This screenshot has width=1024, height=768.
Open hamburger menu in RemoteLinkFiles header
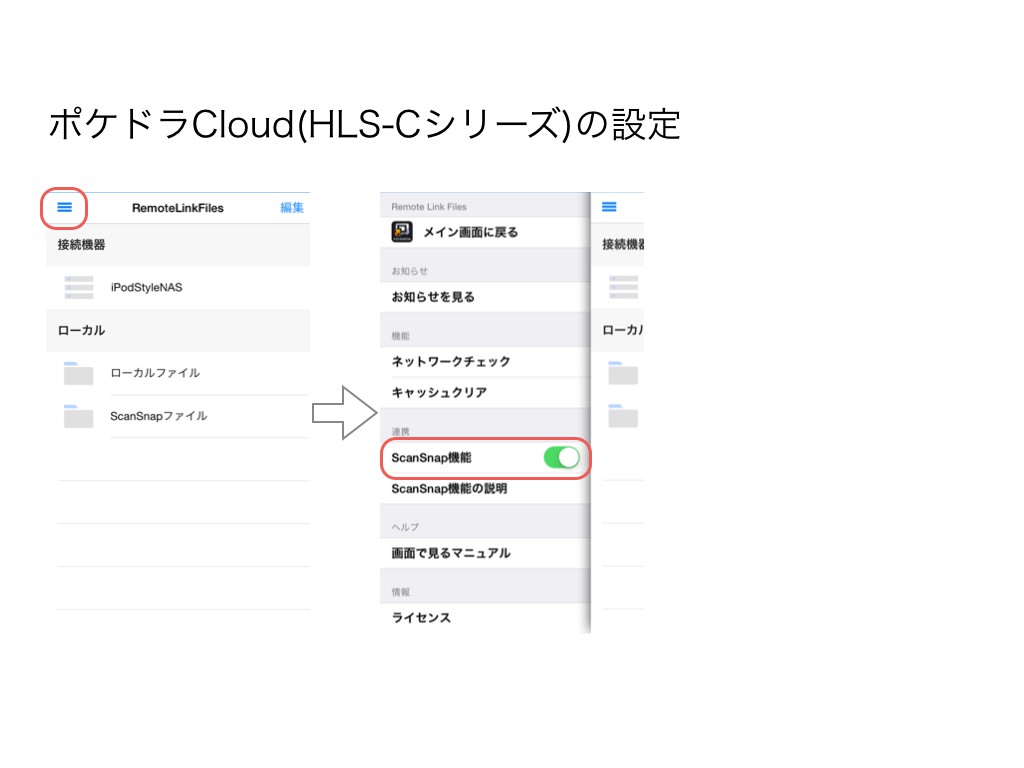pyautogui.click(x=65, y=207)
